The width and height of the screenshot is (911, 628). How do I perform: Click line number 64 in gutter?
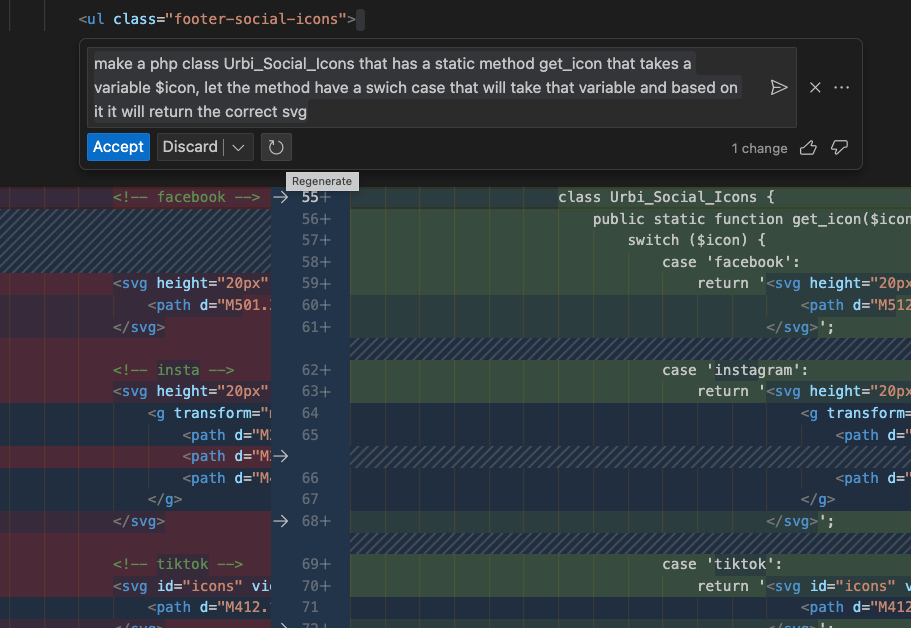pos(310,413)
